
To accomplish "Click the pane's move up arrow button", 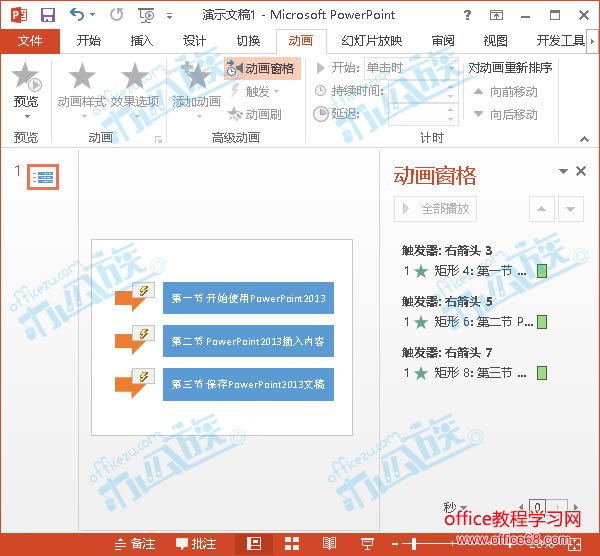I will (x=541, y=209).
